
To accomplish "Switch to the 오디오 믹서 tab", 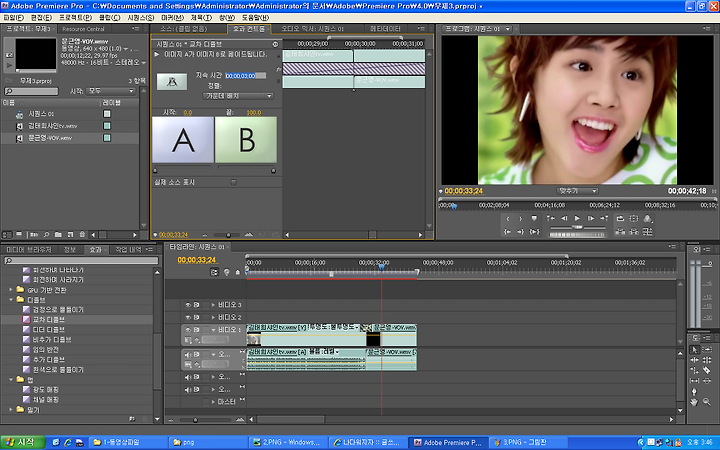I will [312, 29].
